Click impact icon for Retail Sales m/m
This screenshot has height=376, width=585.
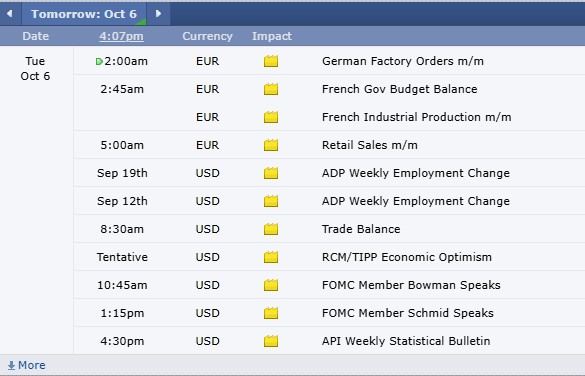tap(271, 145)
